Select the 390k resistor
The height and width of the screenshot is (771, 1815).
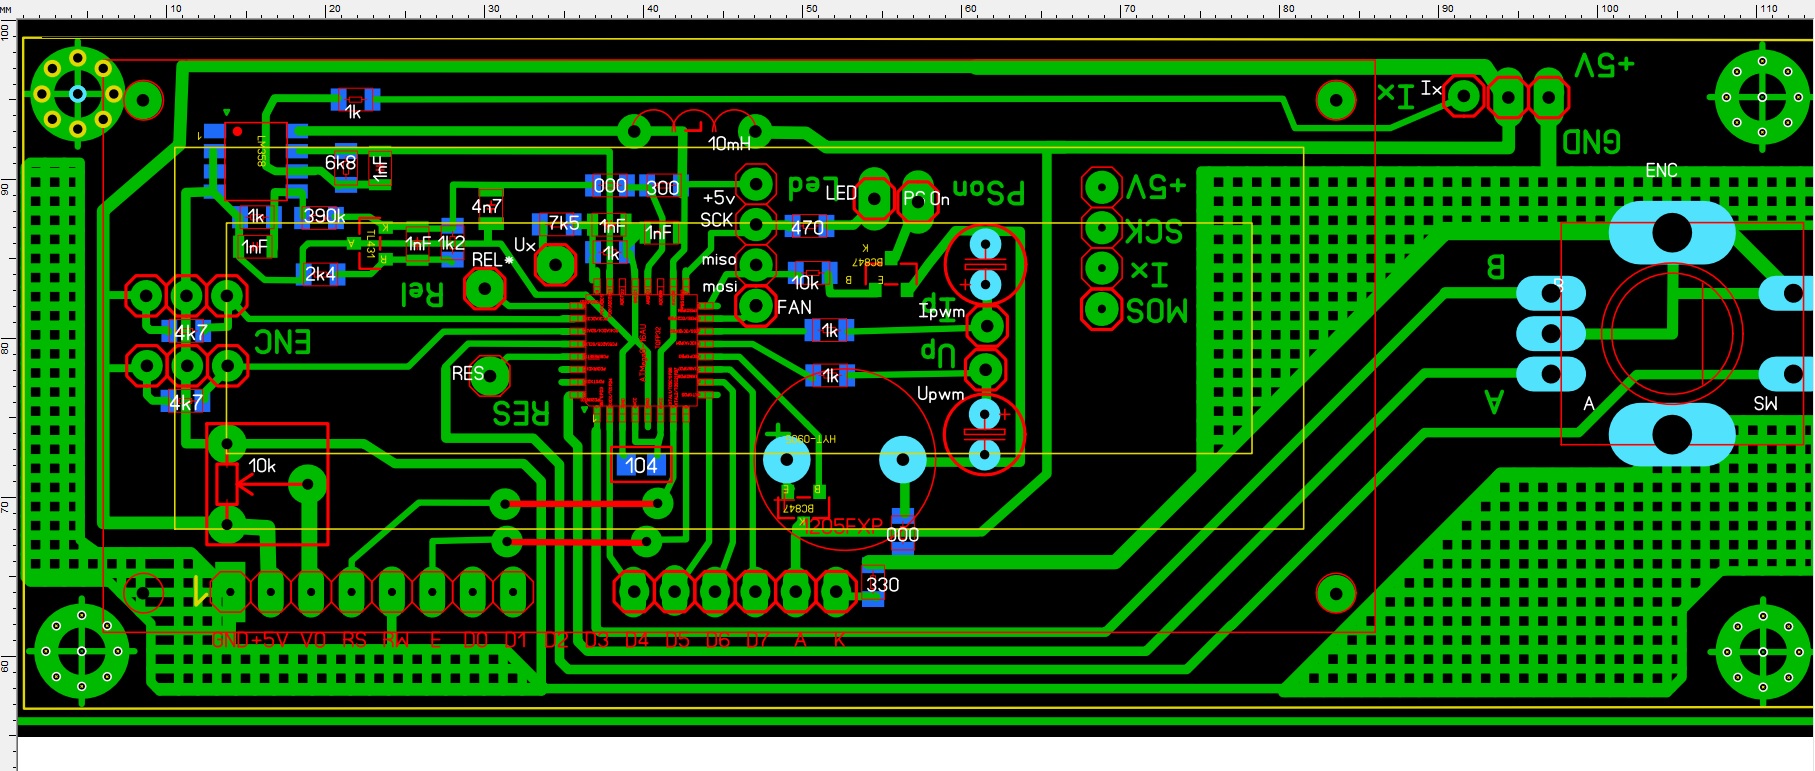click(322, 217)
